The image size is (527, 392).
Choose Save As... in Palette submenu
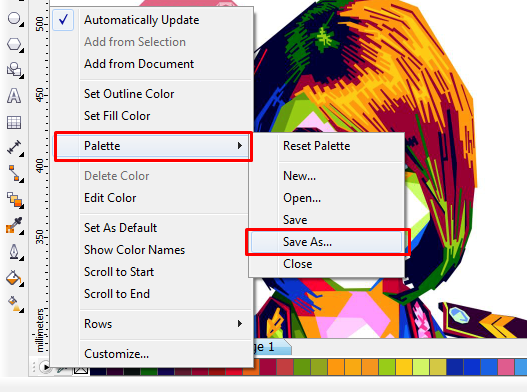(x=327, y=242)
